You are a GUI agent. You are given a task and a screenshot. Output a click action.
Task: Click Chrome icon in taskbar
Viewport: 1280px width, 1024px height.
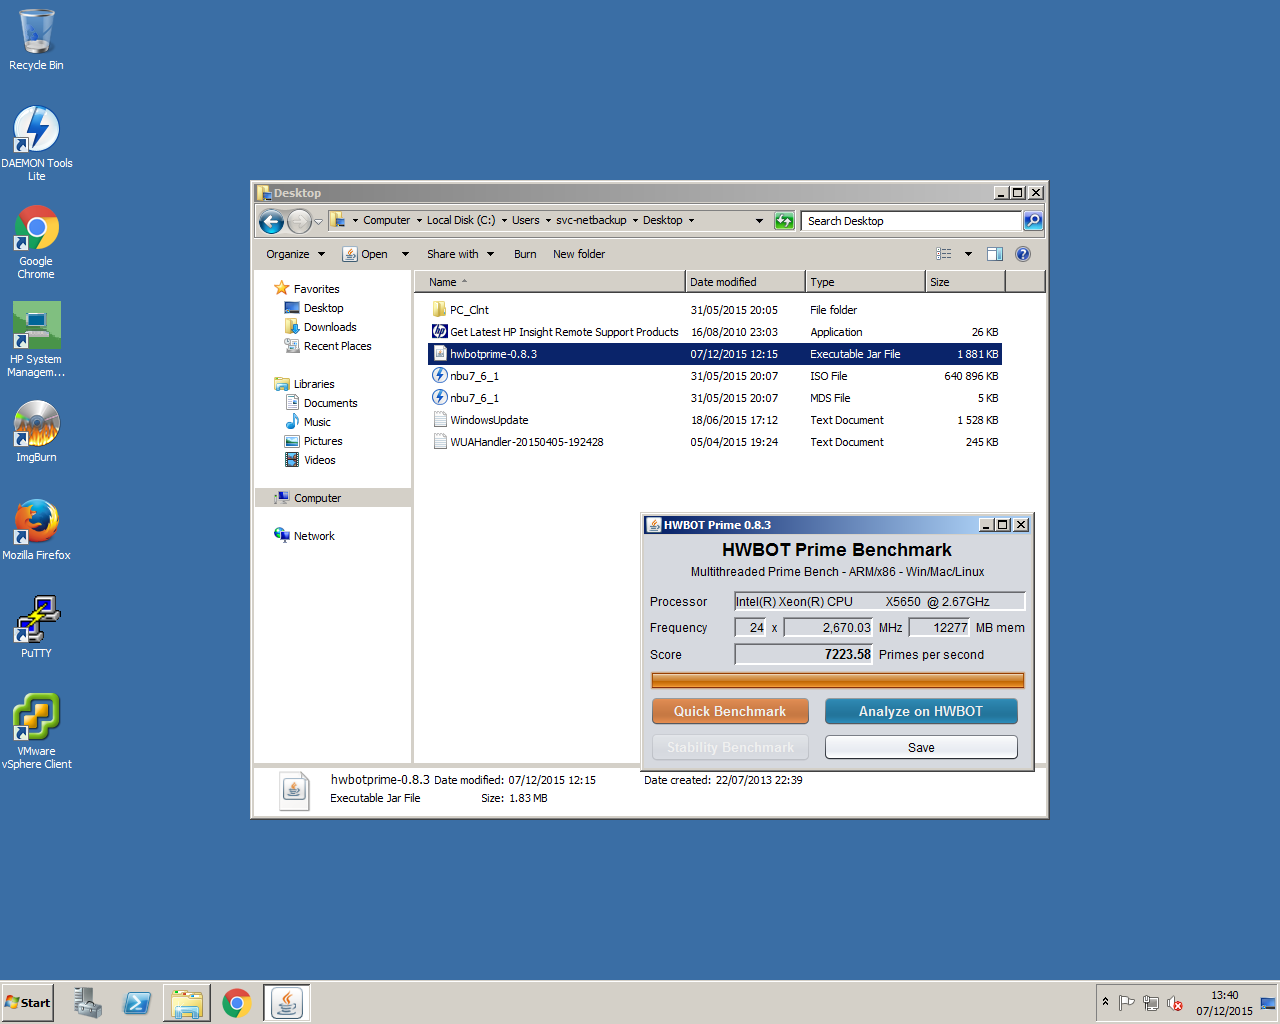coord(237,1003)
